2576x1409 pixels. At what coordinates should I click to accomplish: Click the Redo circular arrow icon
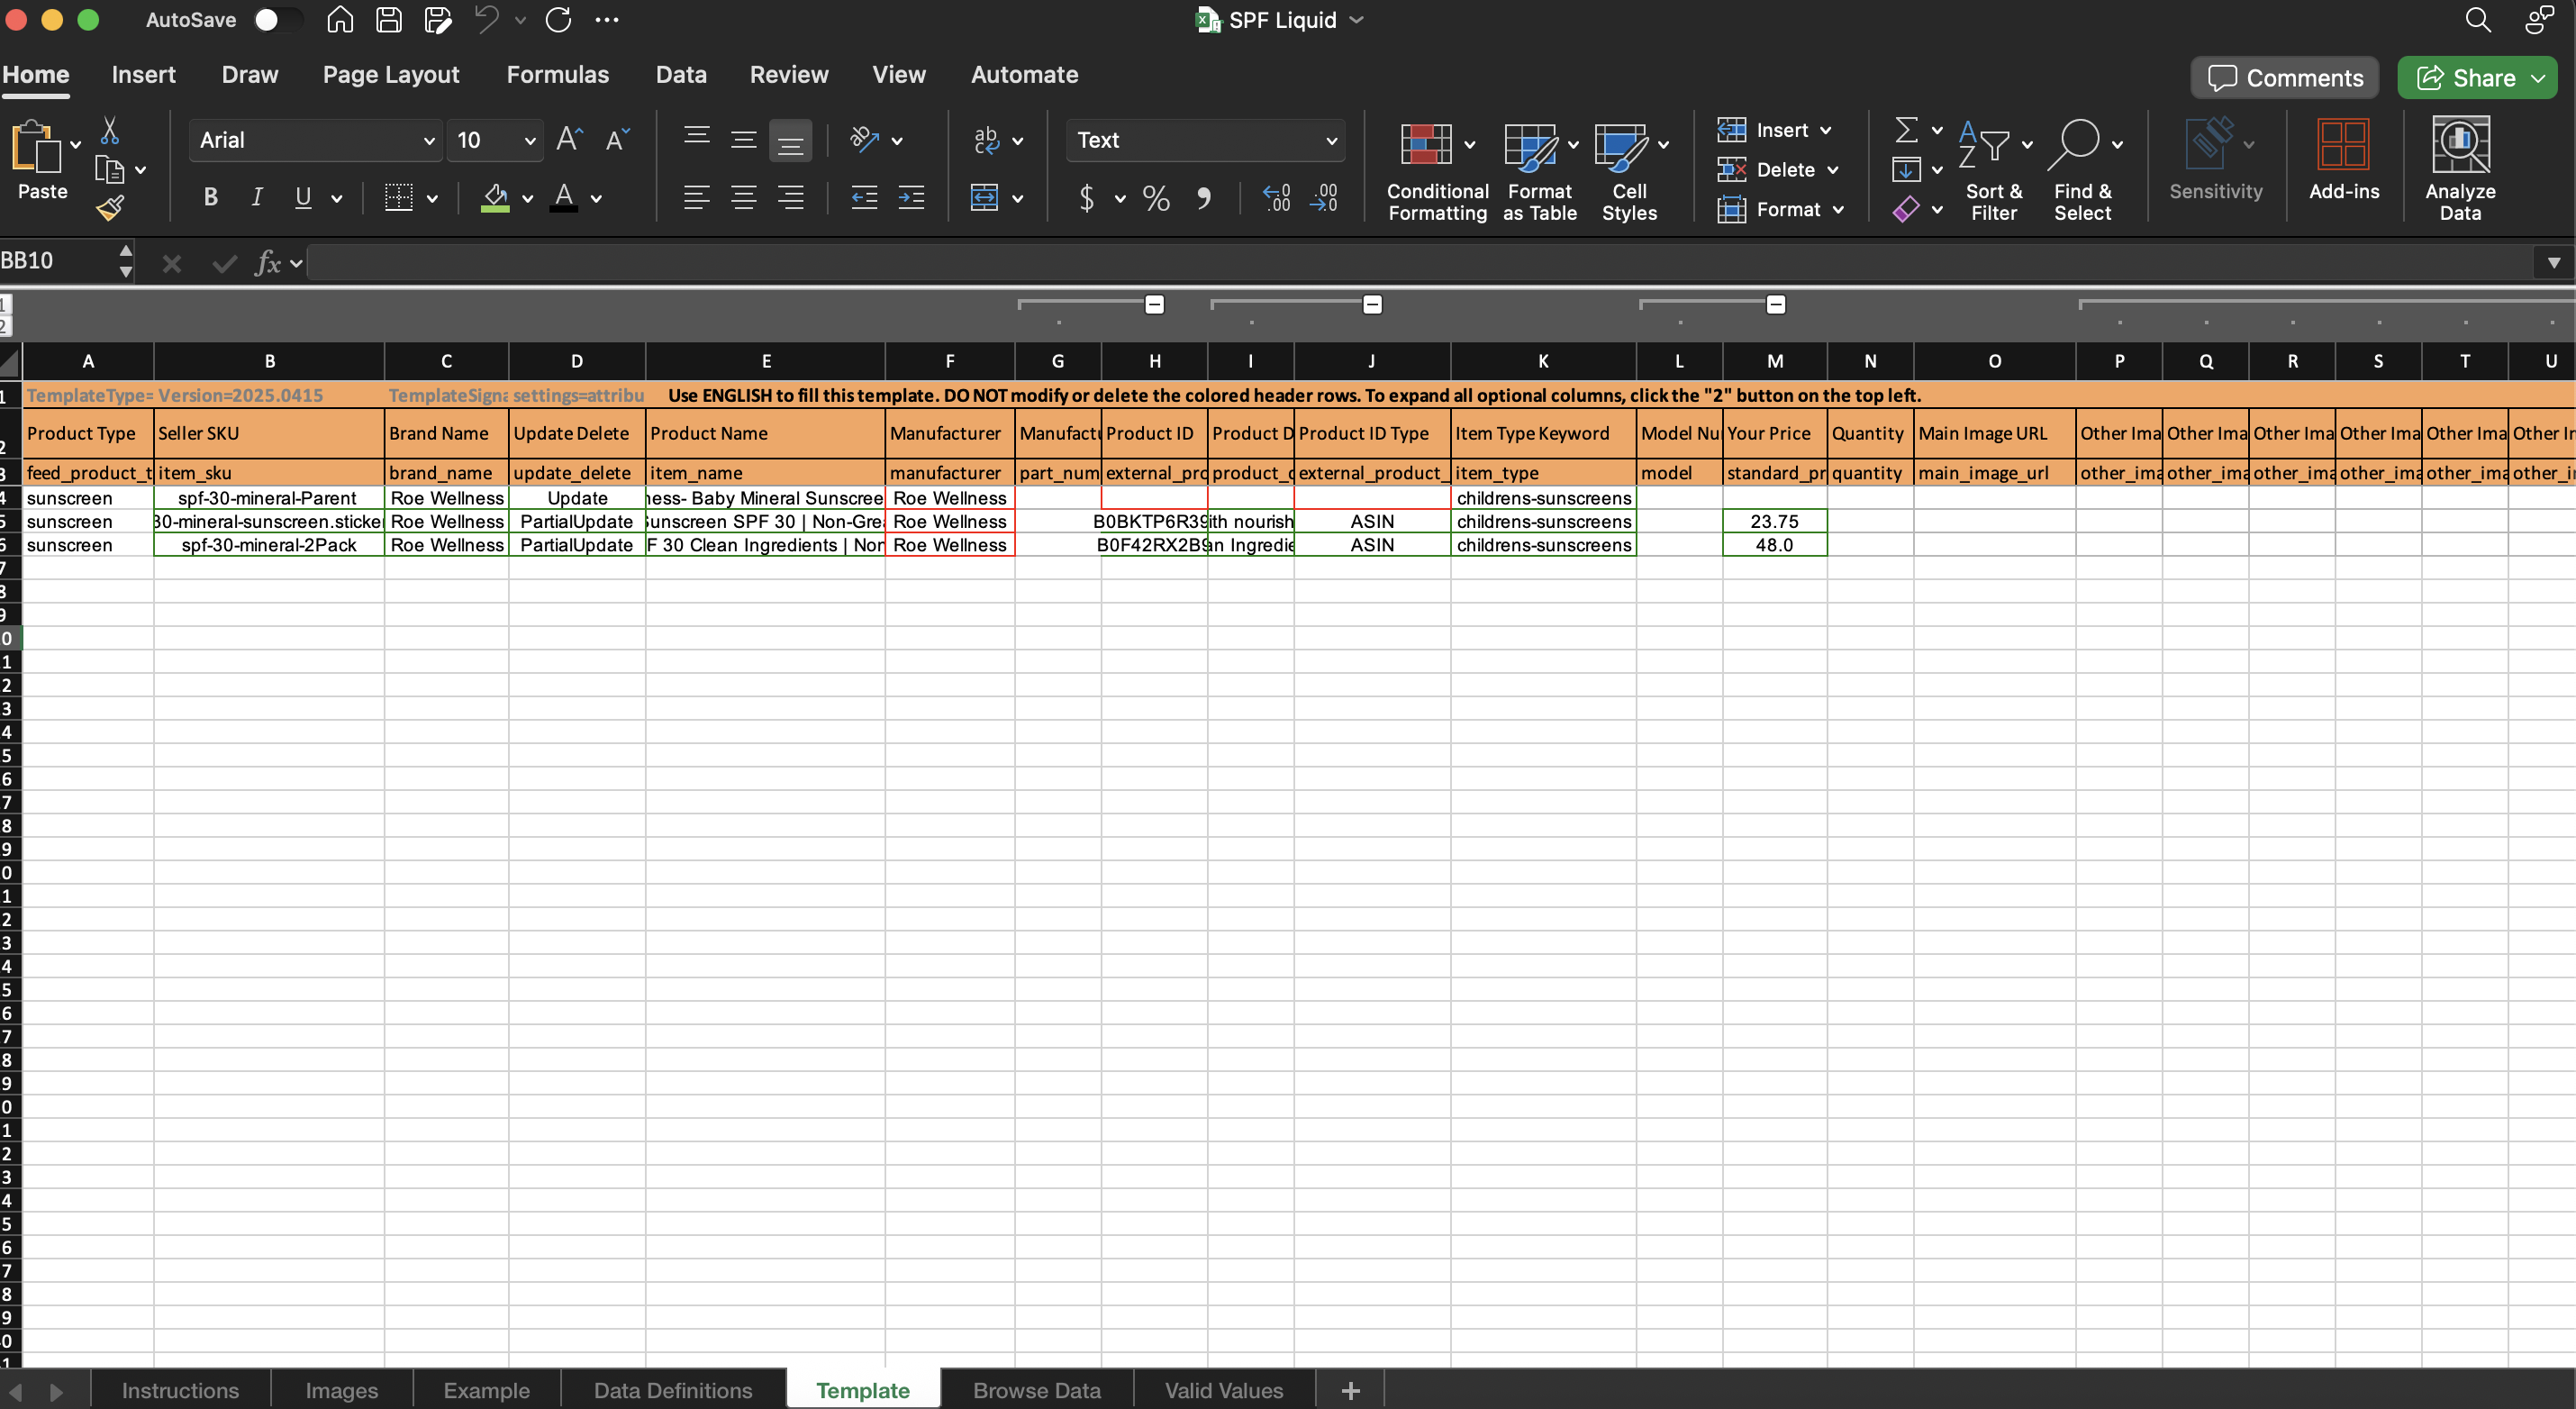tap(558, 19)
